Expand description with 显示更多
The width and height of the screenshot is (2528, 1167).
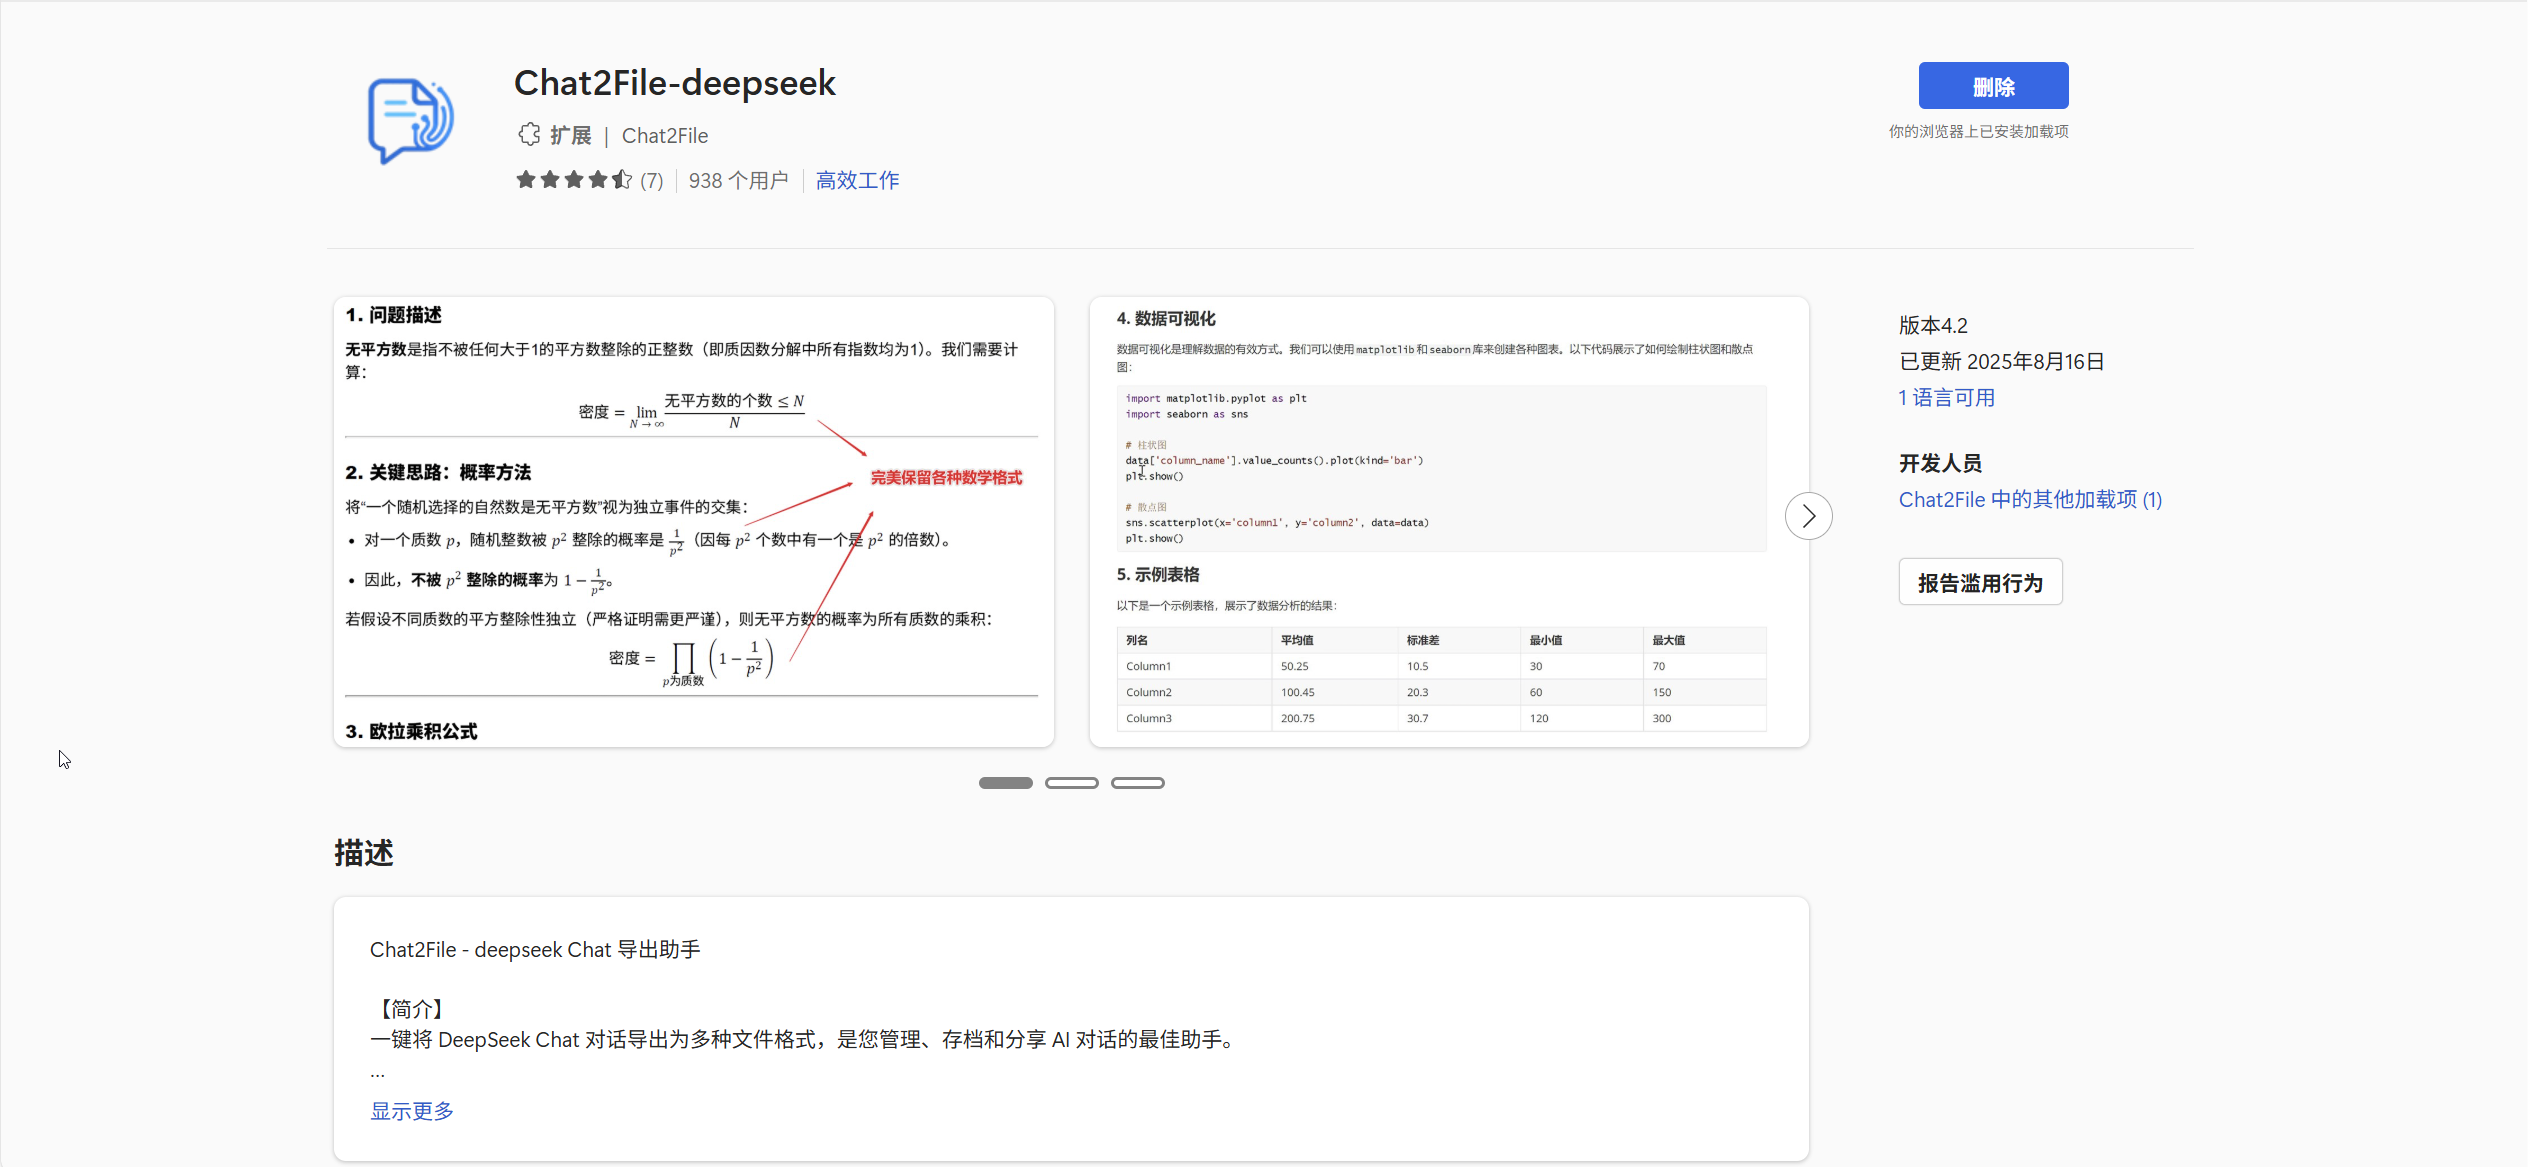click(412, 1111)
